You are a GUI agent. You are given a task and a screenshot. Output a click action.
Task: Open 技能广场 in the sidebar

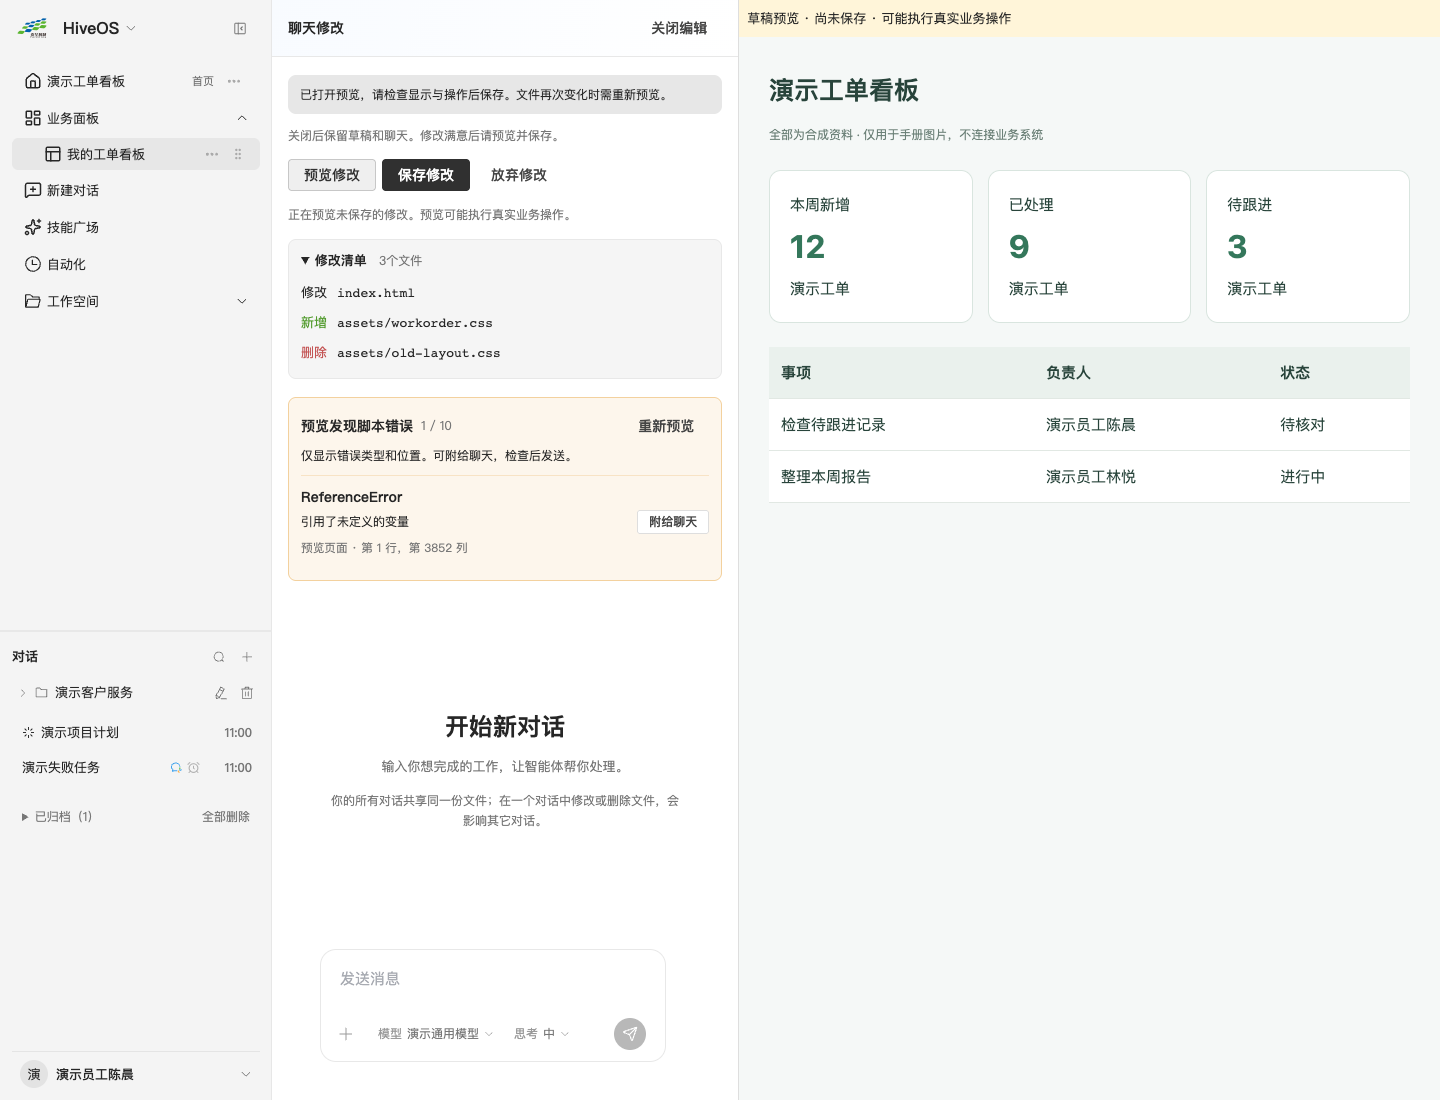[136, 227]
